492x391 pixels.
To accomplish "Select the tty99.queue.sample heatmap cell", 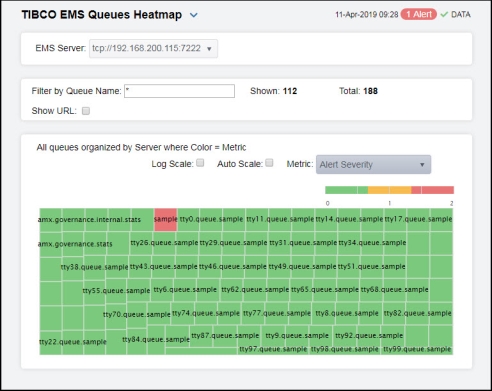I will (x=417, y=349).
